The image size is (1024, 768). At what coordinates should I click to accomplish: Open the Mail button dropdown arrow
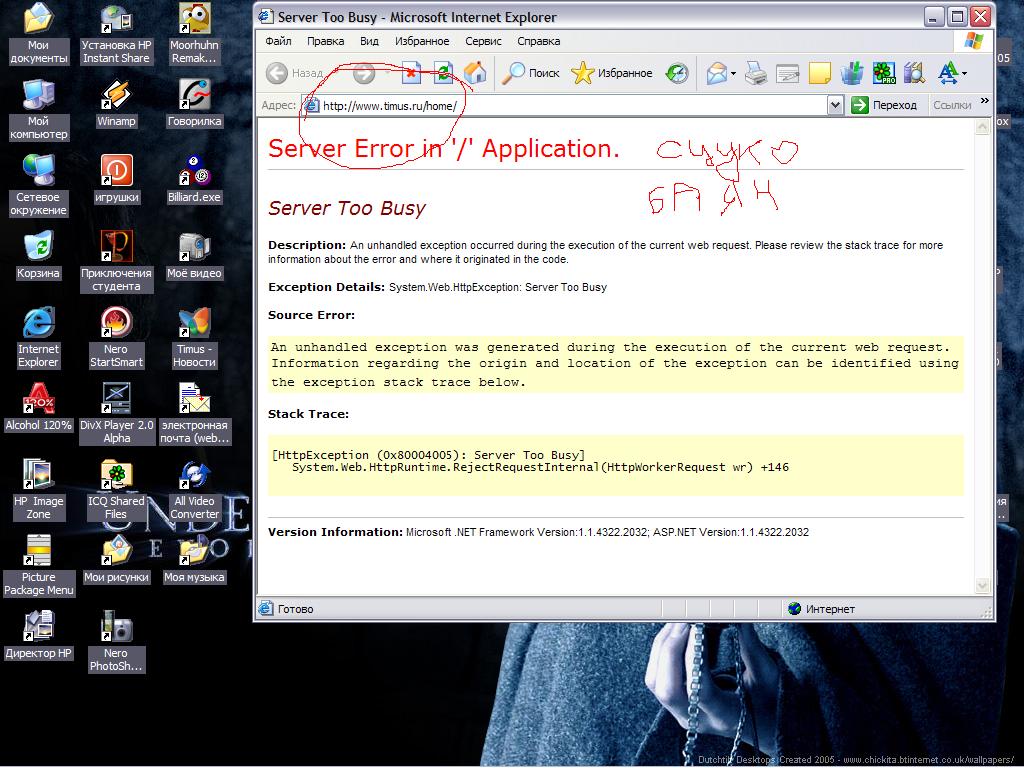tap(733, 73)
